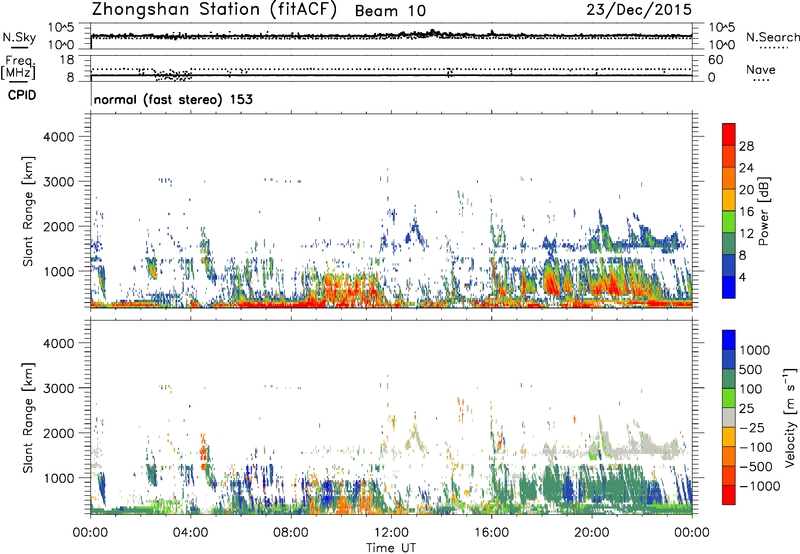Click the "1000" slant range tick of velocity panel
The image size is (800, 554).
[58, 478]
